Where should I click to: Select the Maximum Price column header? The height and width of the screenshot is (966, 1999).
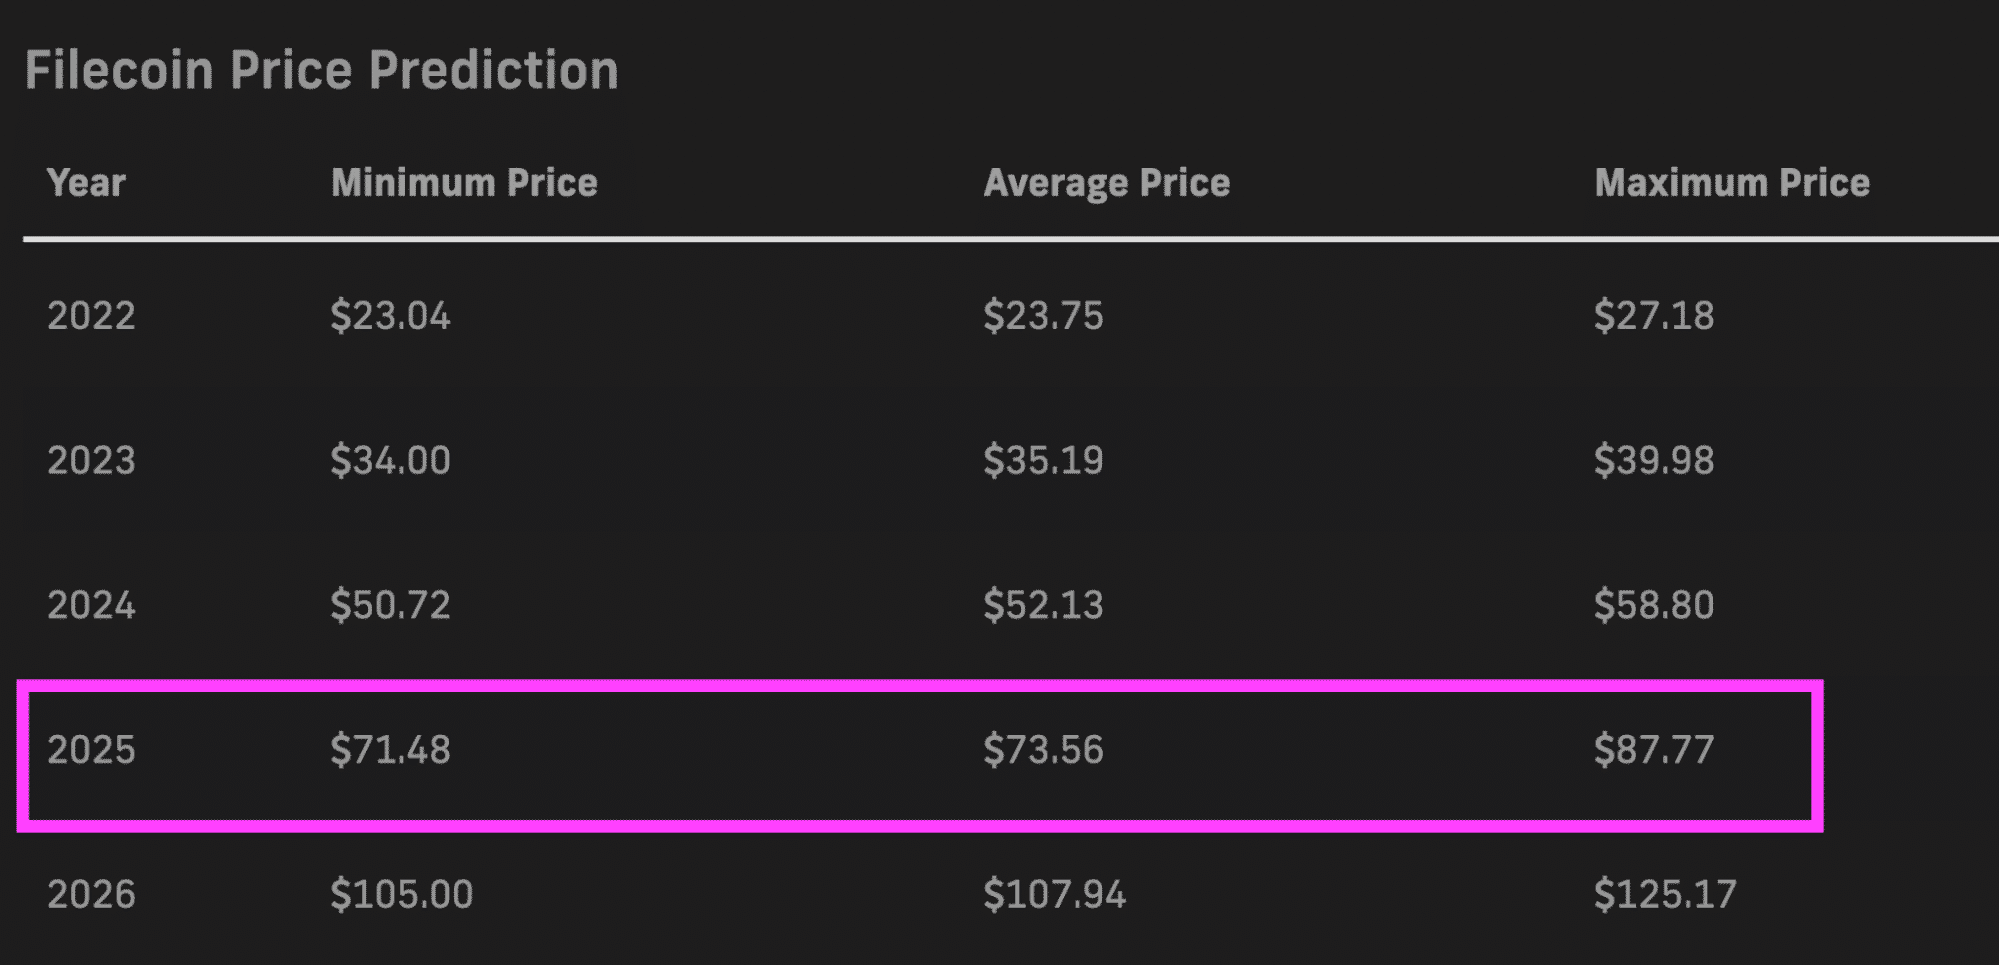click(x=1732, y=183)
